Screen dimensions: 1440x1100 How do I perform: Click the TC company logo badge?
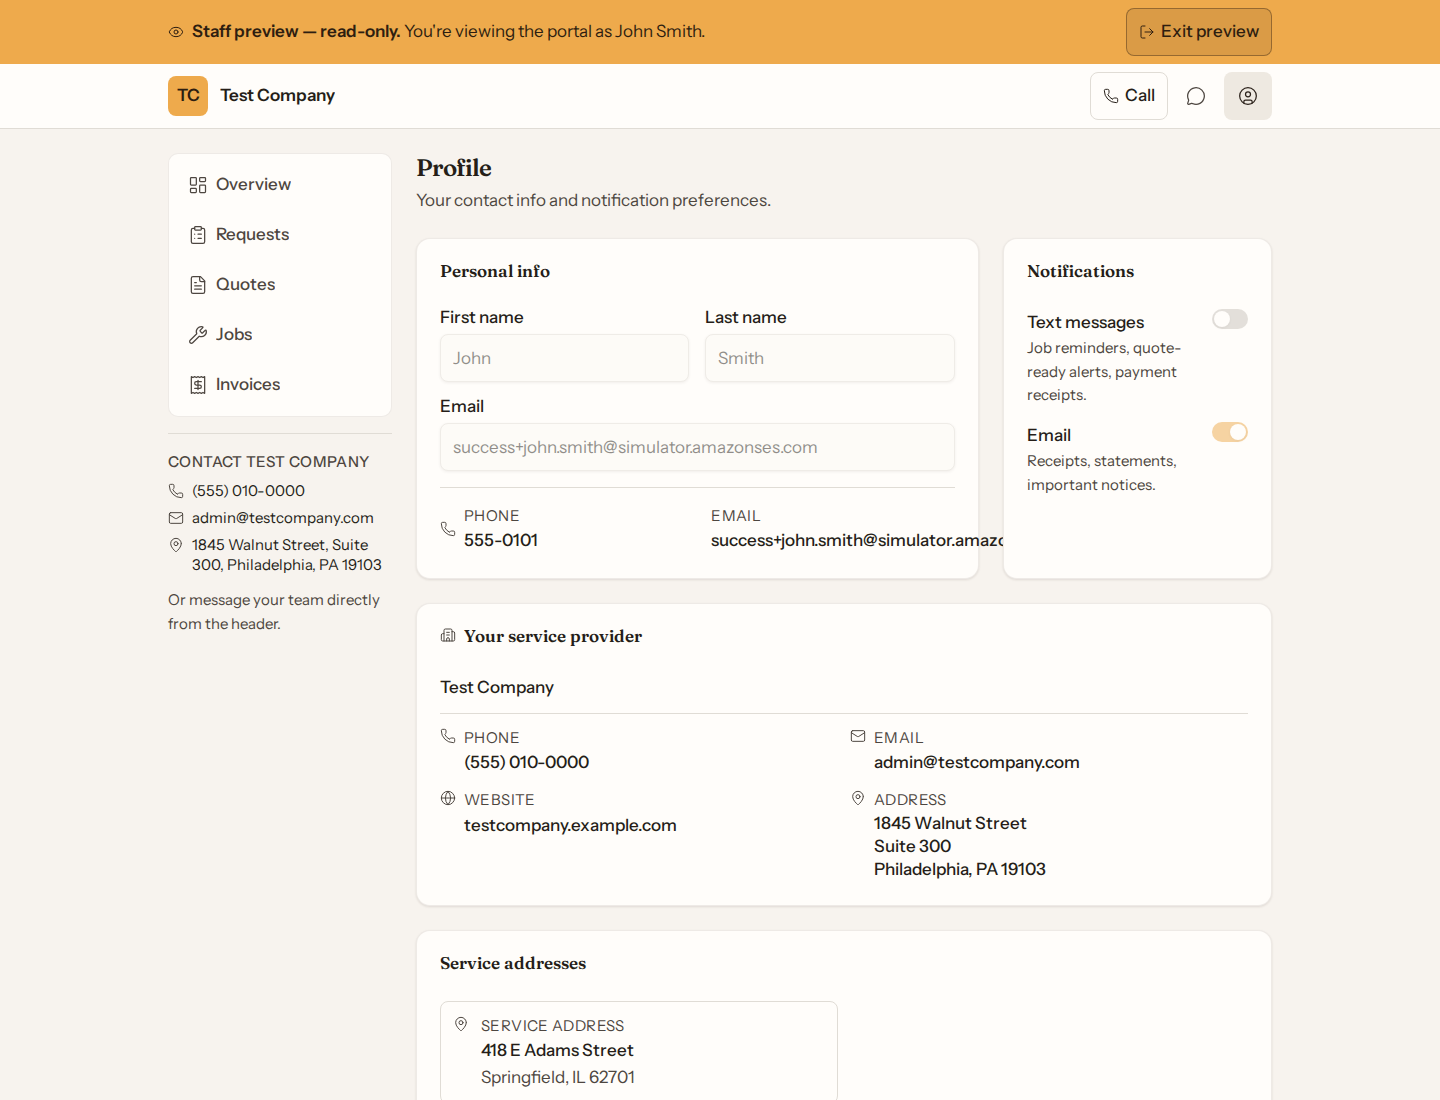(x=188, y=96)
